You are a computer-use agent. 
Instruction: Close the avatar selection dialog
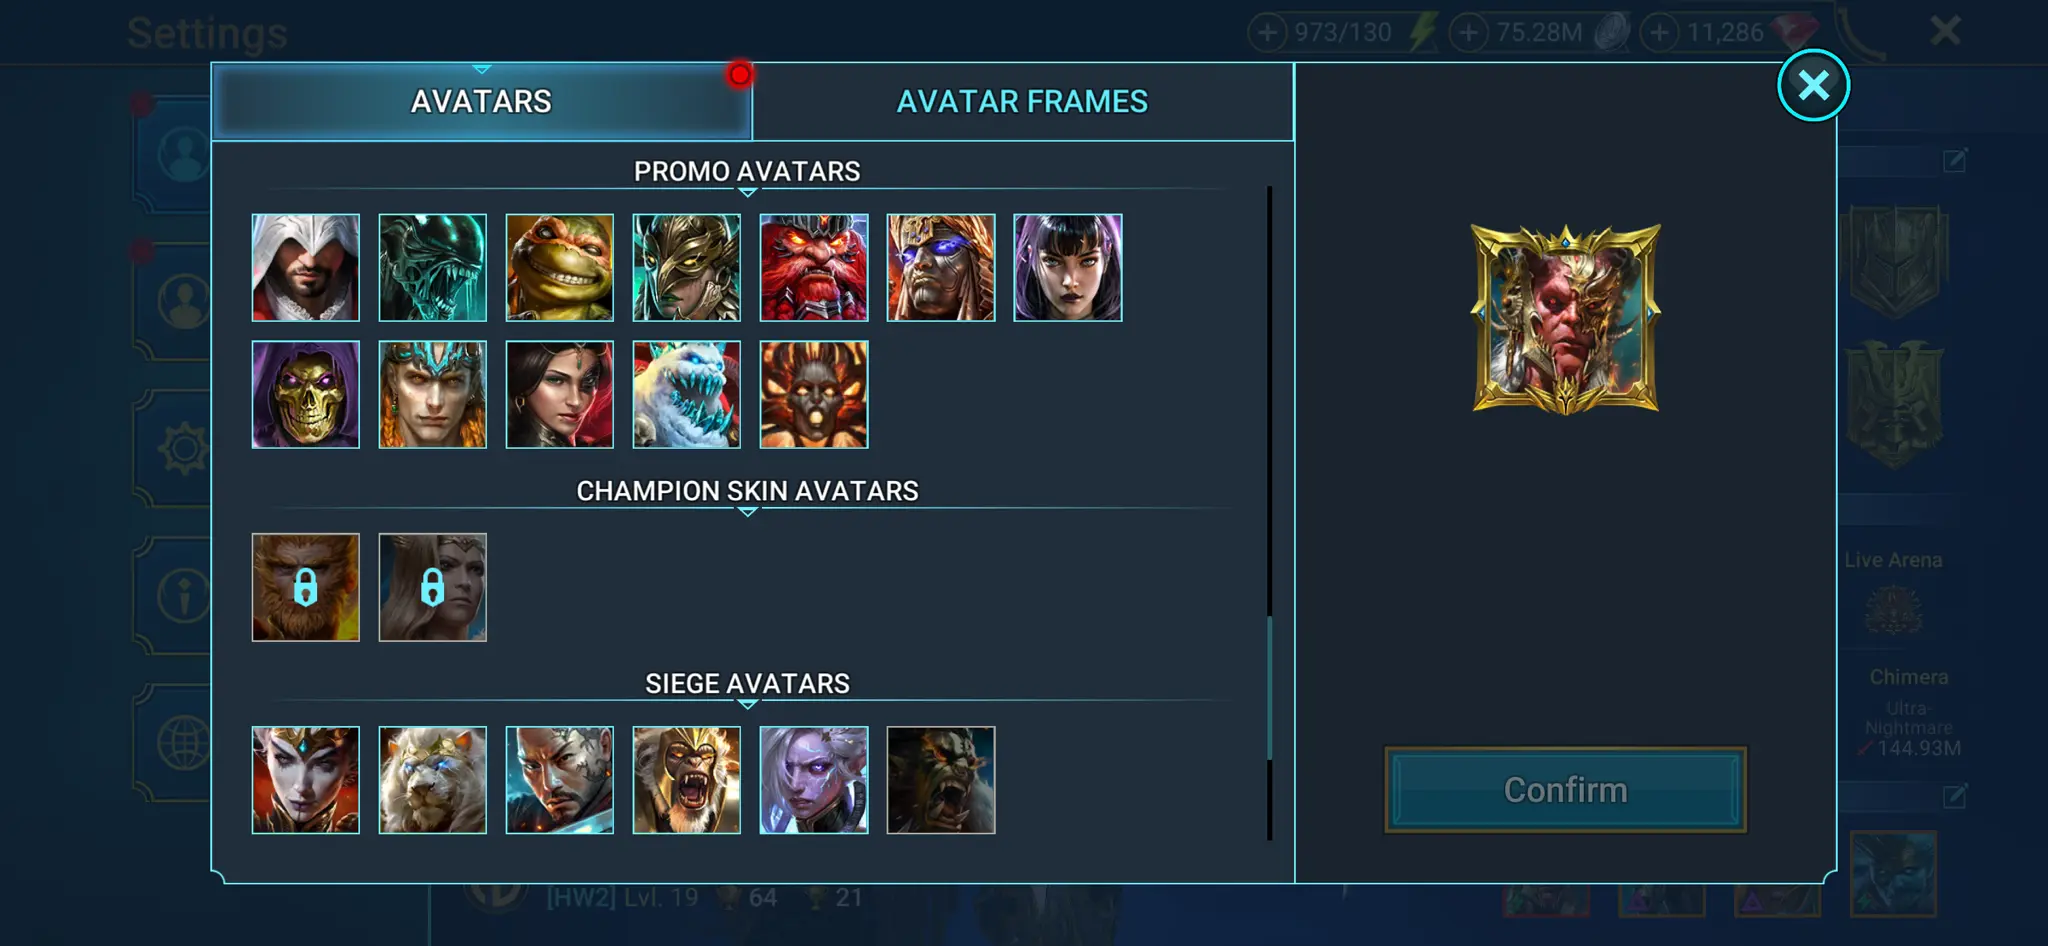(1813, 85)
